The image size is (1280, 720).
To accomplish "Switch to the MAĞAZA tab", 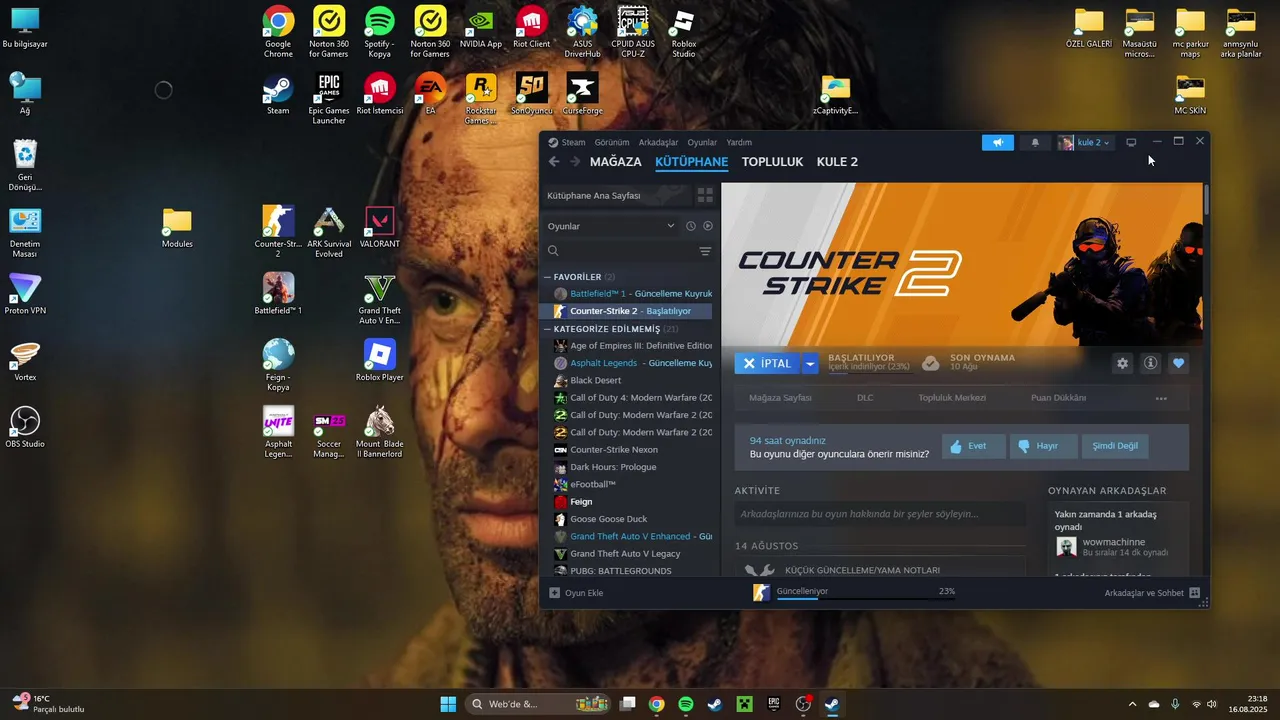I will click(x=616, y=161).
